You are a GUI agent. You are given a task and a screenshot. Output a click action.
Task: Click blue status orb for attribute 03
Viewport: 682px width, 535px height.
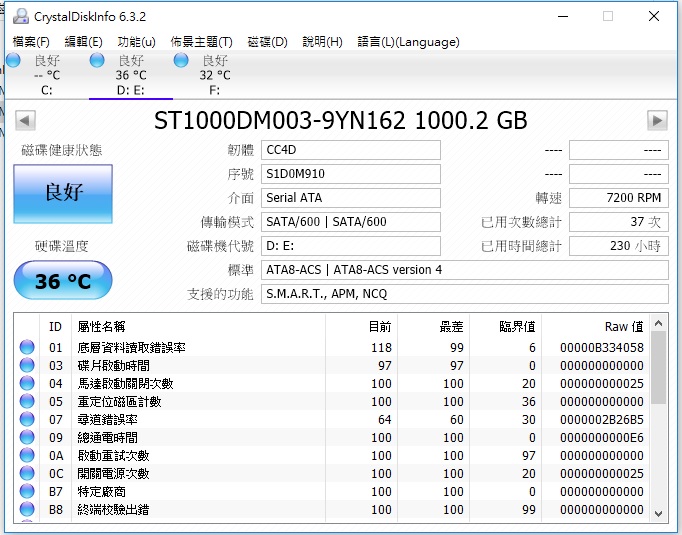coord(27,365)
